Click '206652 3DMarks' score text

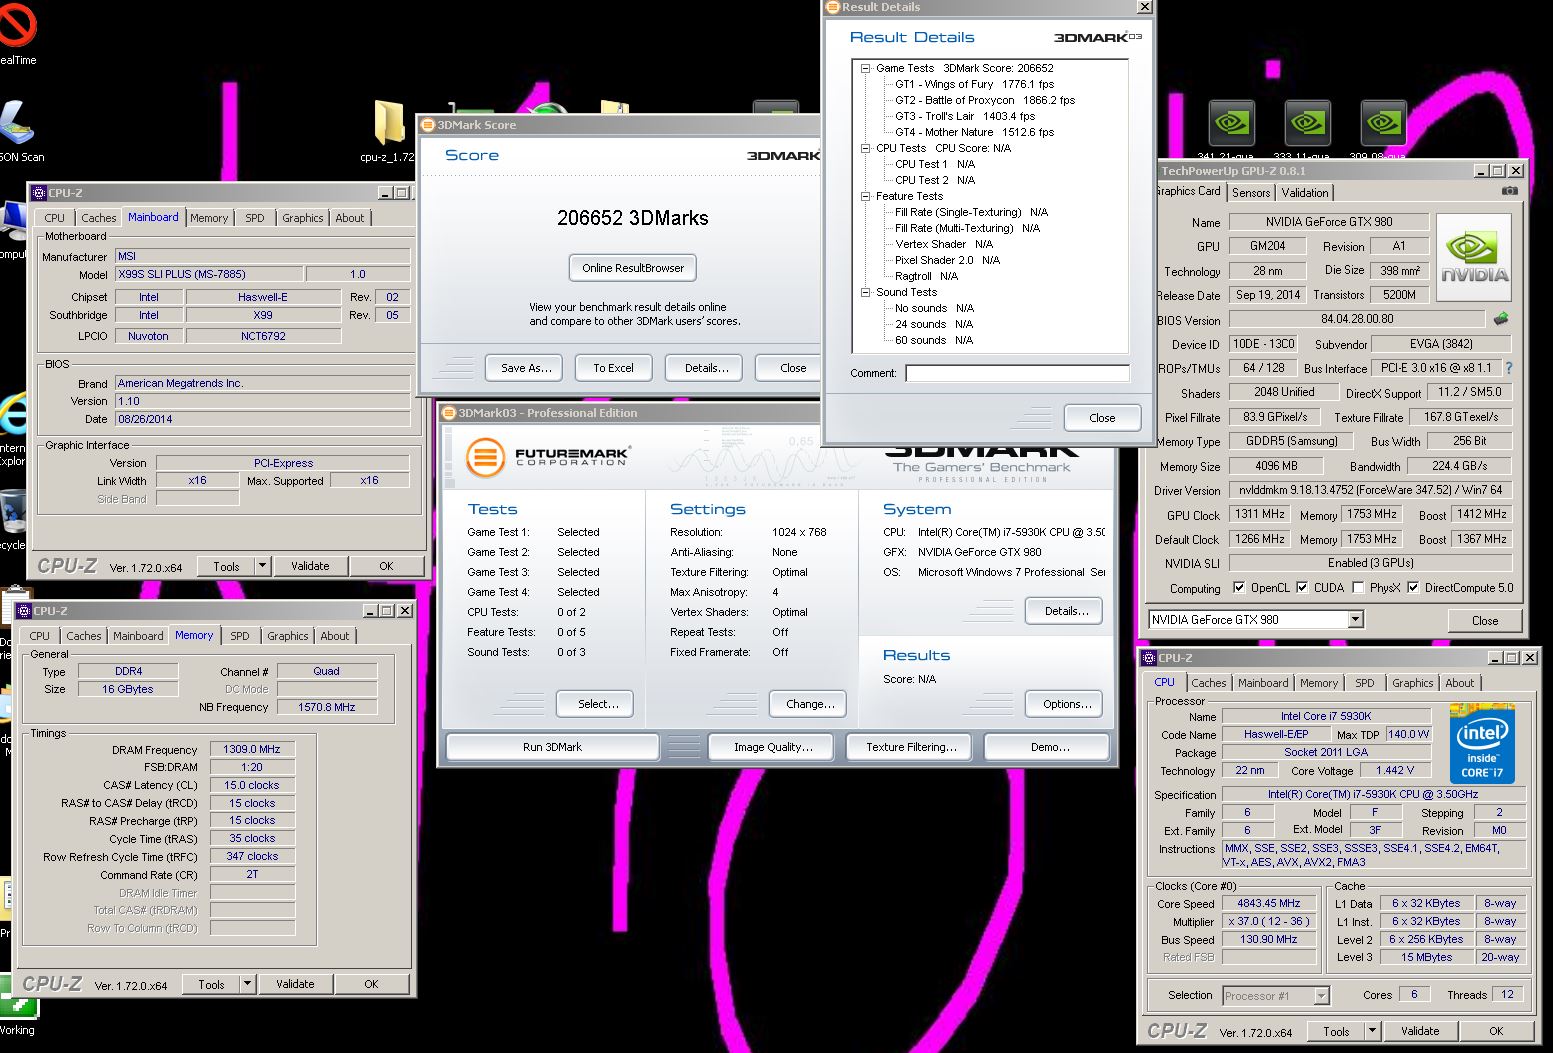click(x=633, y=218)
